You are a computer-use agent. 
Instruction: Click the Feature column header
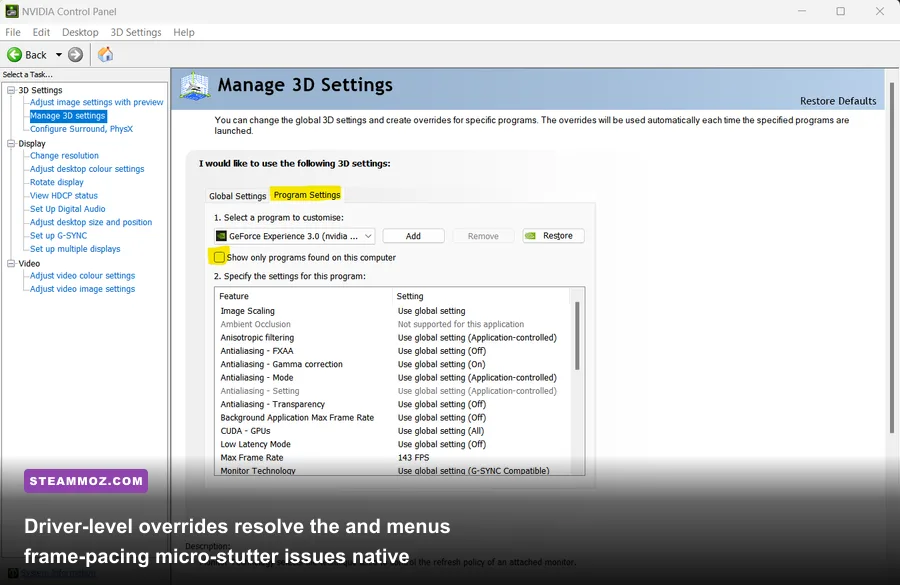point(304,296)
